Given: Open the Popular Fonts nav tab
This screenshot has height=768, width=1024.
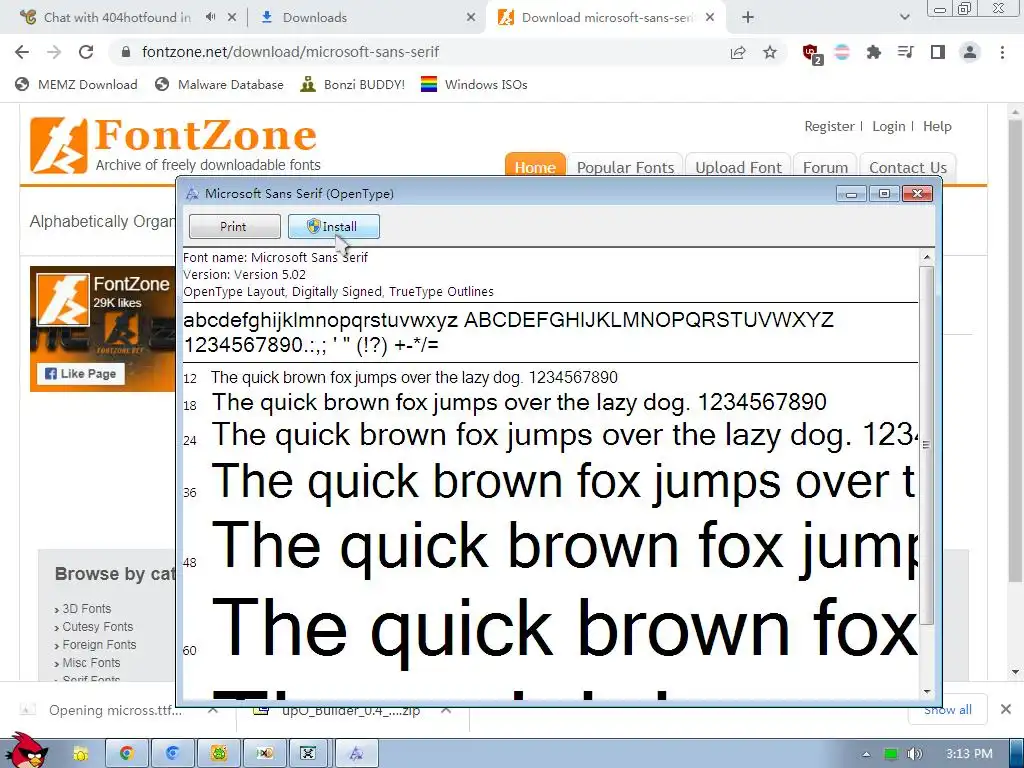Looking at the screenshot, I should (x=625, y=166).
